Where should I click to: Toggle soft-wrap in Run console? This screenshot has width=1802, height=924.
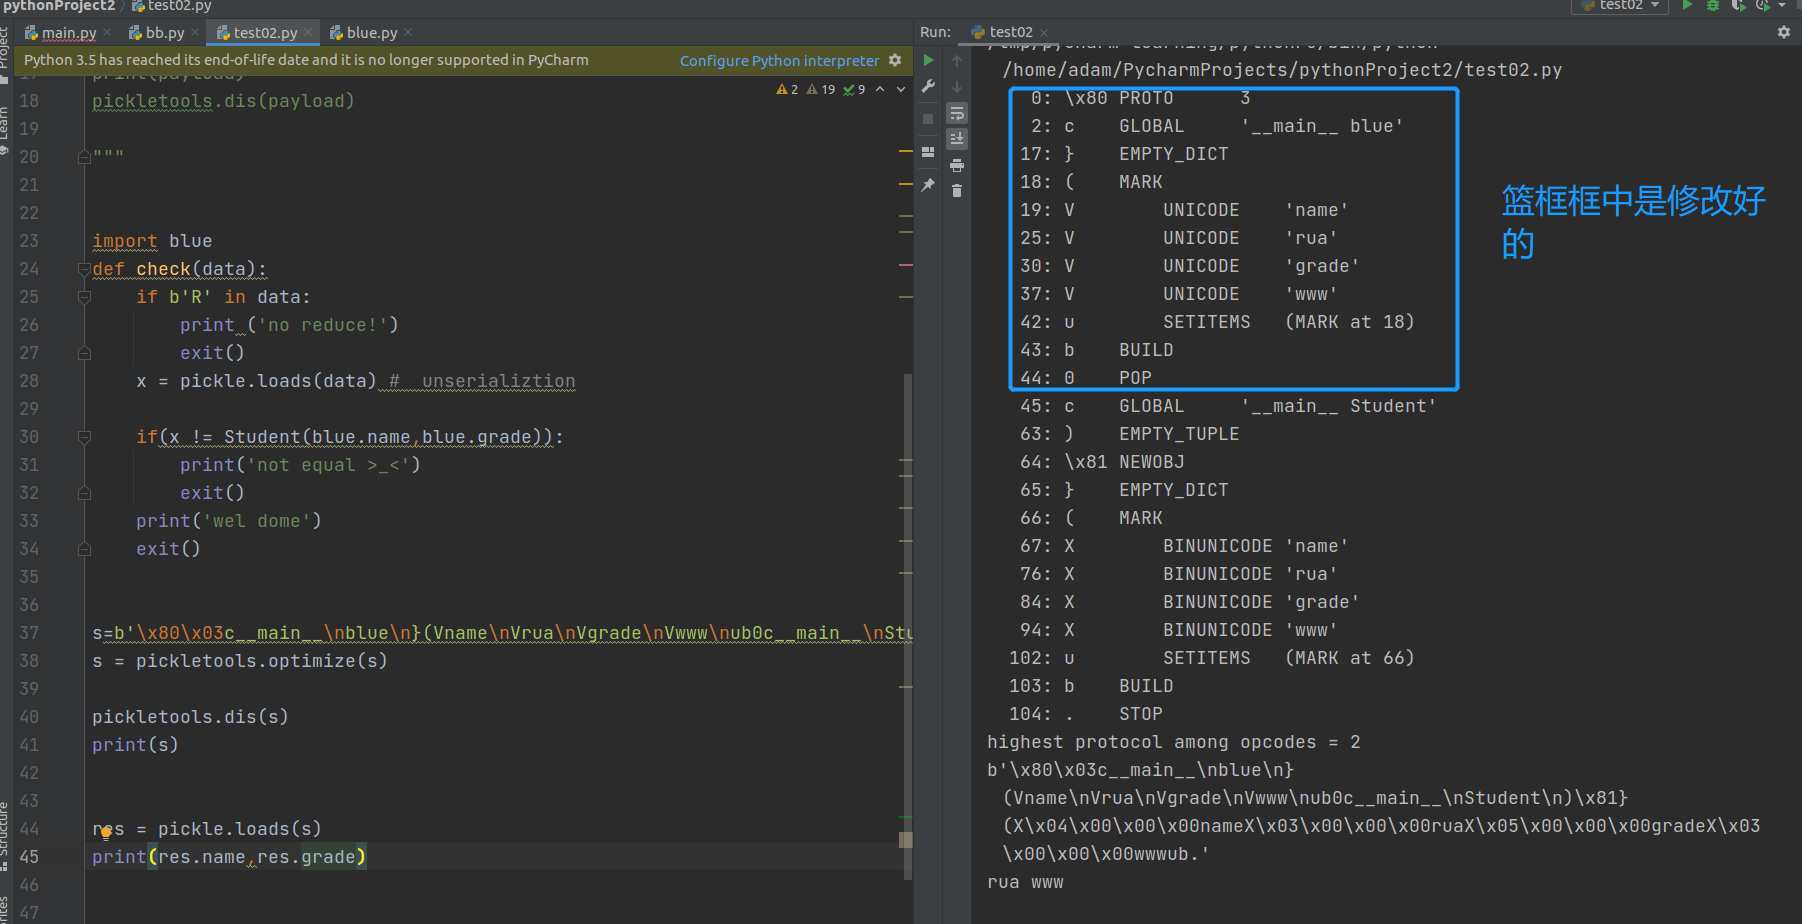coord(957,113)
